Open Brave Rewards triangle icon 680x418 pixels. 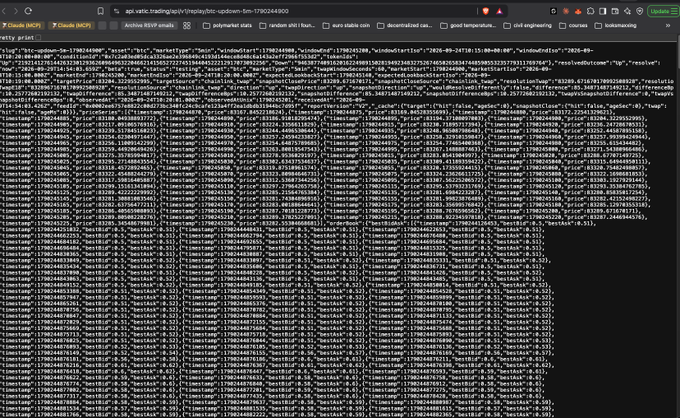click(500, 11)
